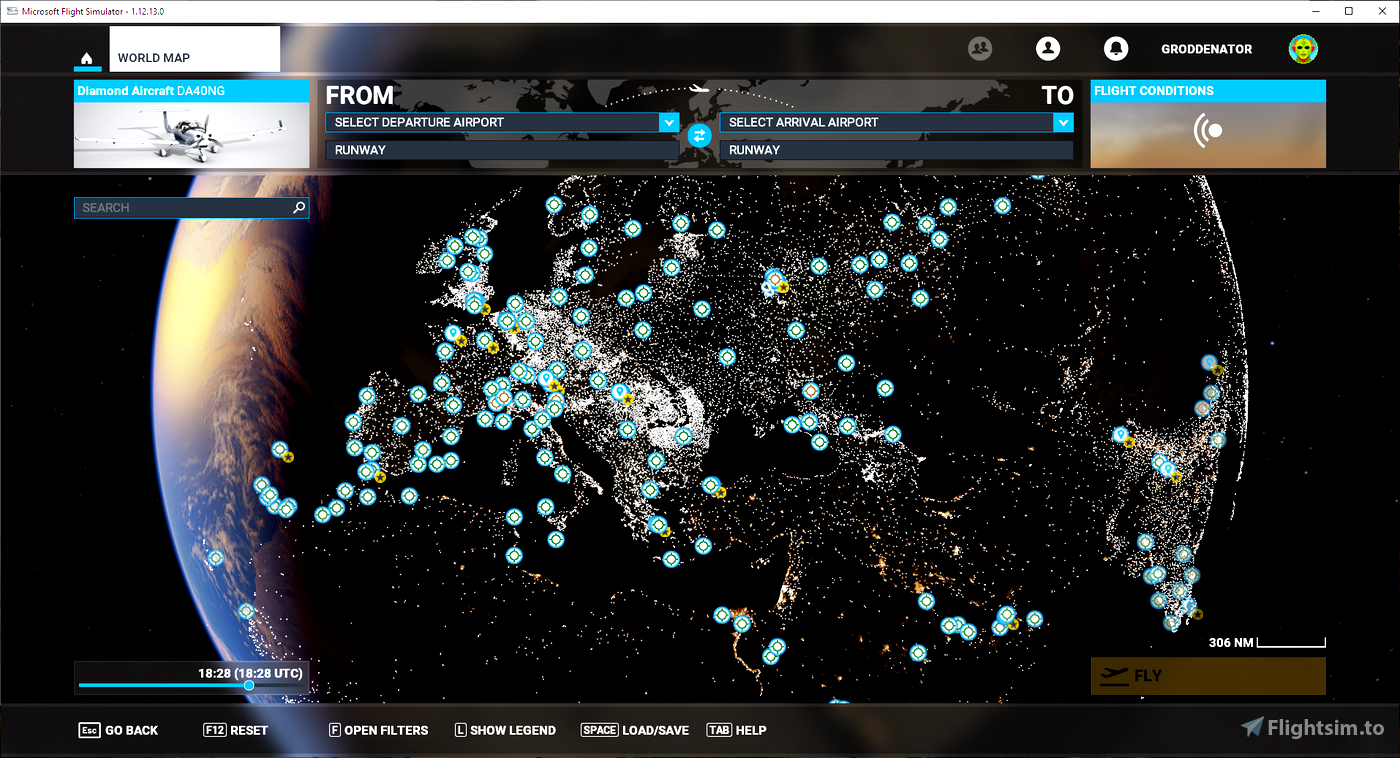Click the 306 NM map scale indicator
The height and width of the screenshot is (758, 1400).
1267,642
